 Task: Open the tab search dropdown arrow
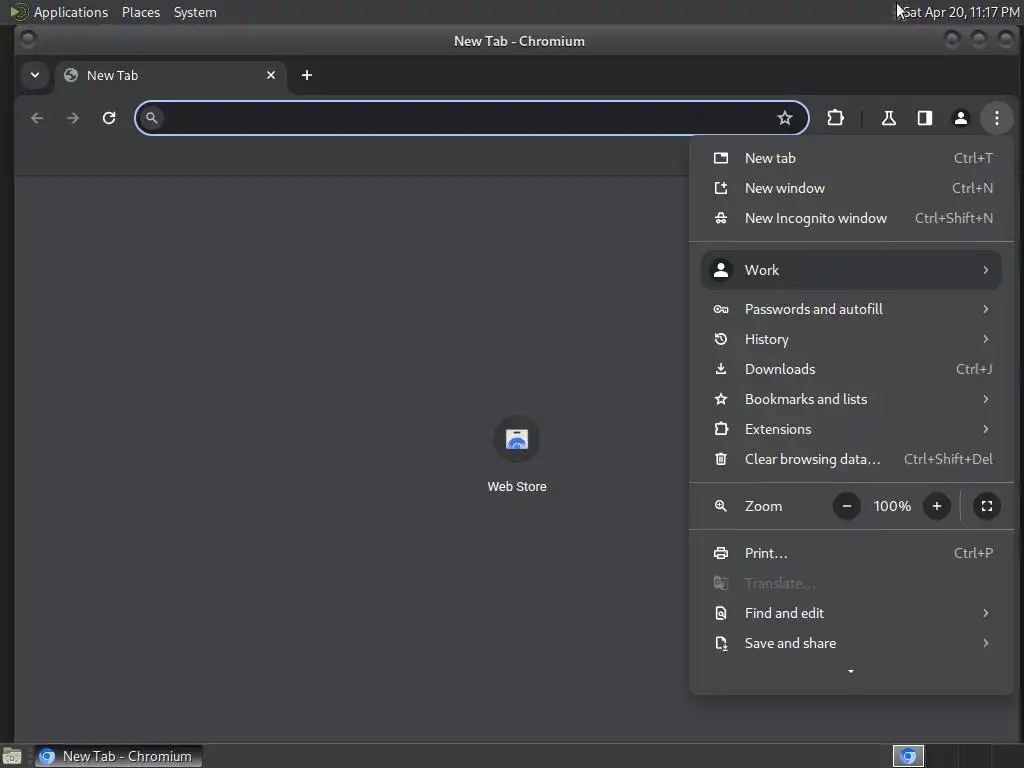click(x=35, y=75)
